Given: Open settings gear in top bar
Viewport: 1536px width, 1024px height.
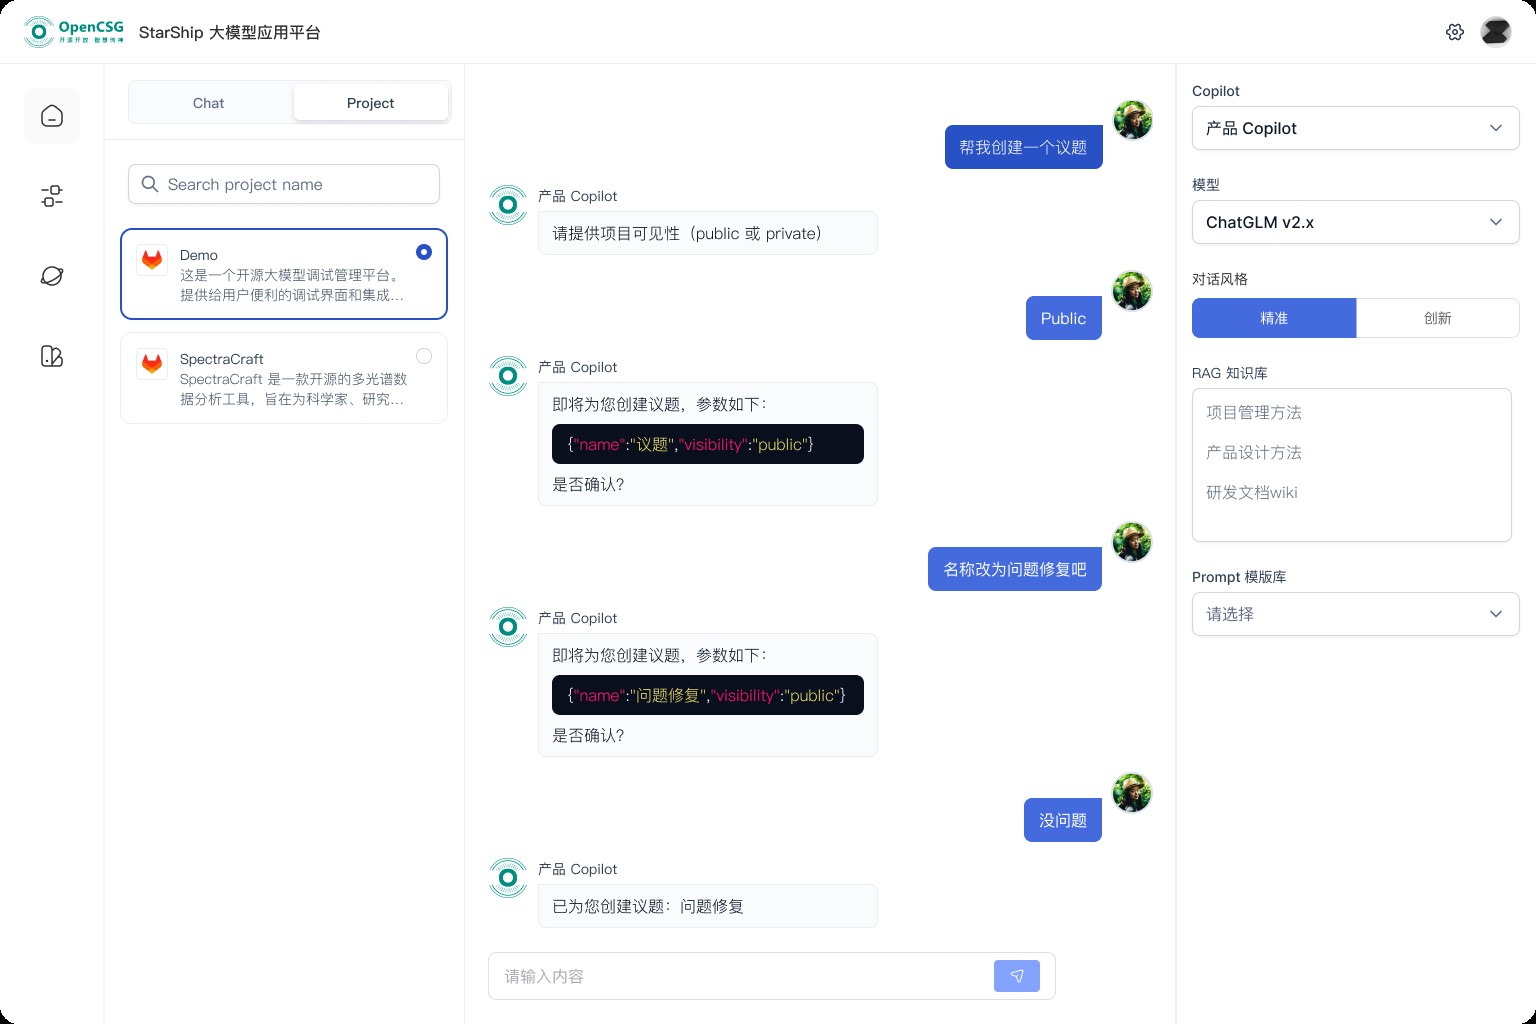Looking at the screenshot, I should [1455, 32].
